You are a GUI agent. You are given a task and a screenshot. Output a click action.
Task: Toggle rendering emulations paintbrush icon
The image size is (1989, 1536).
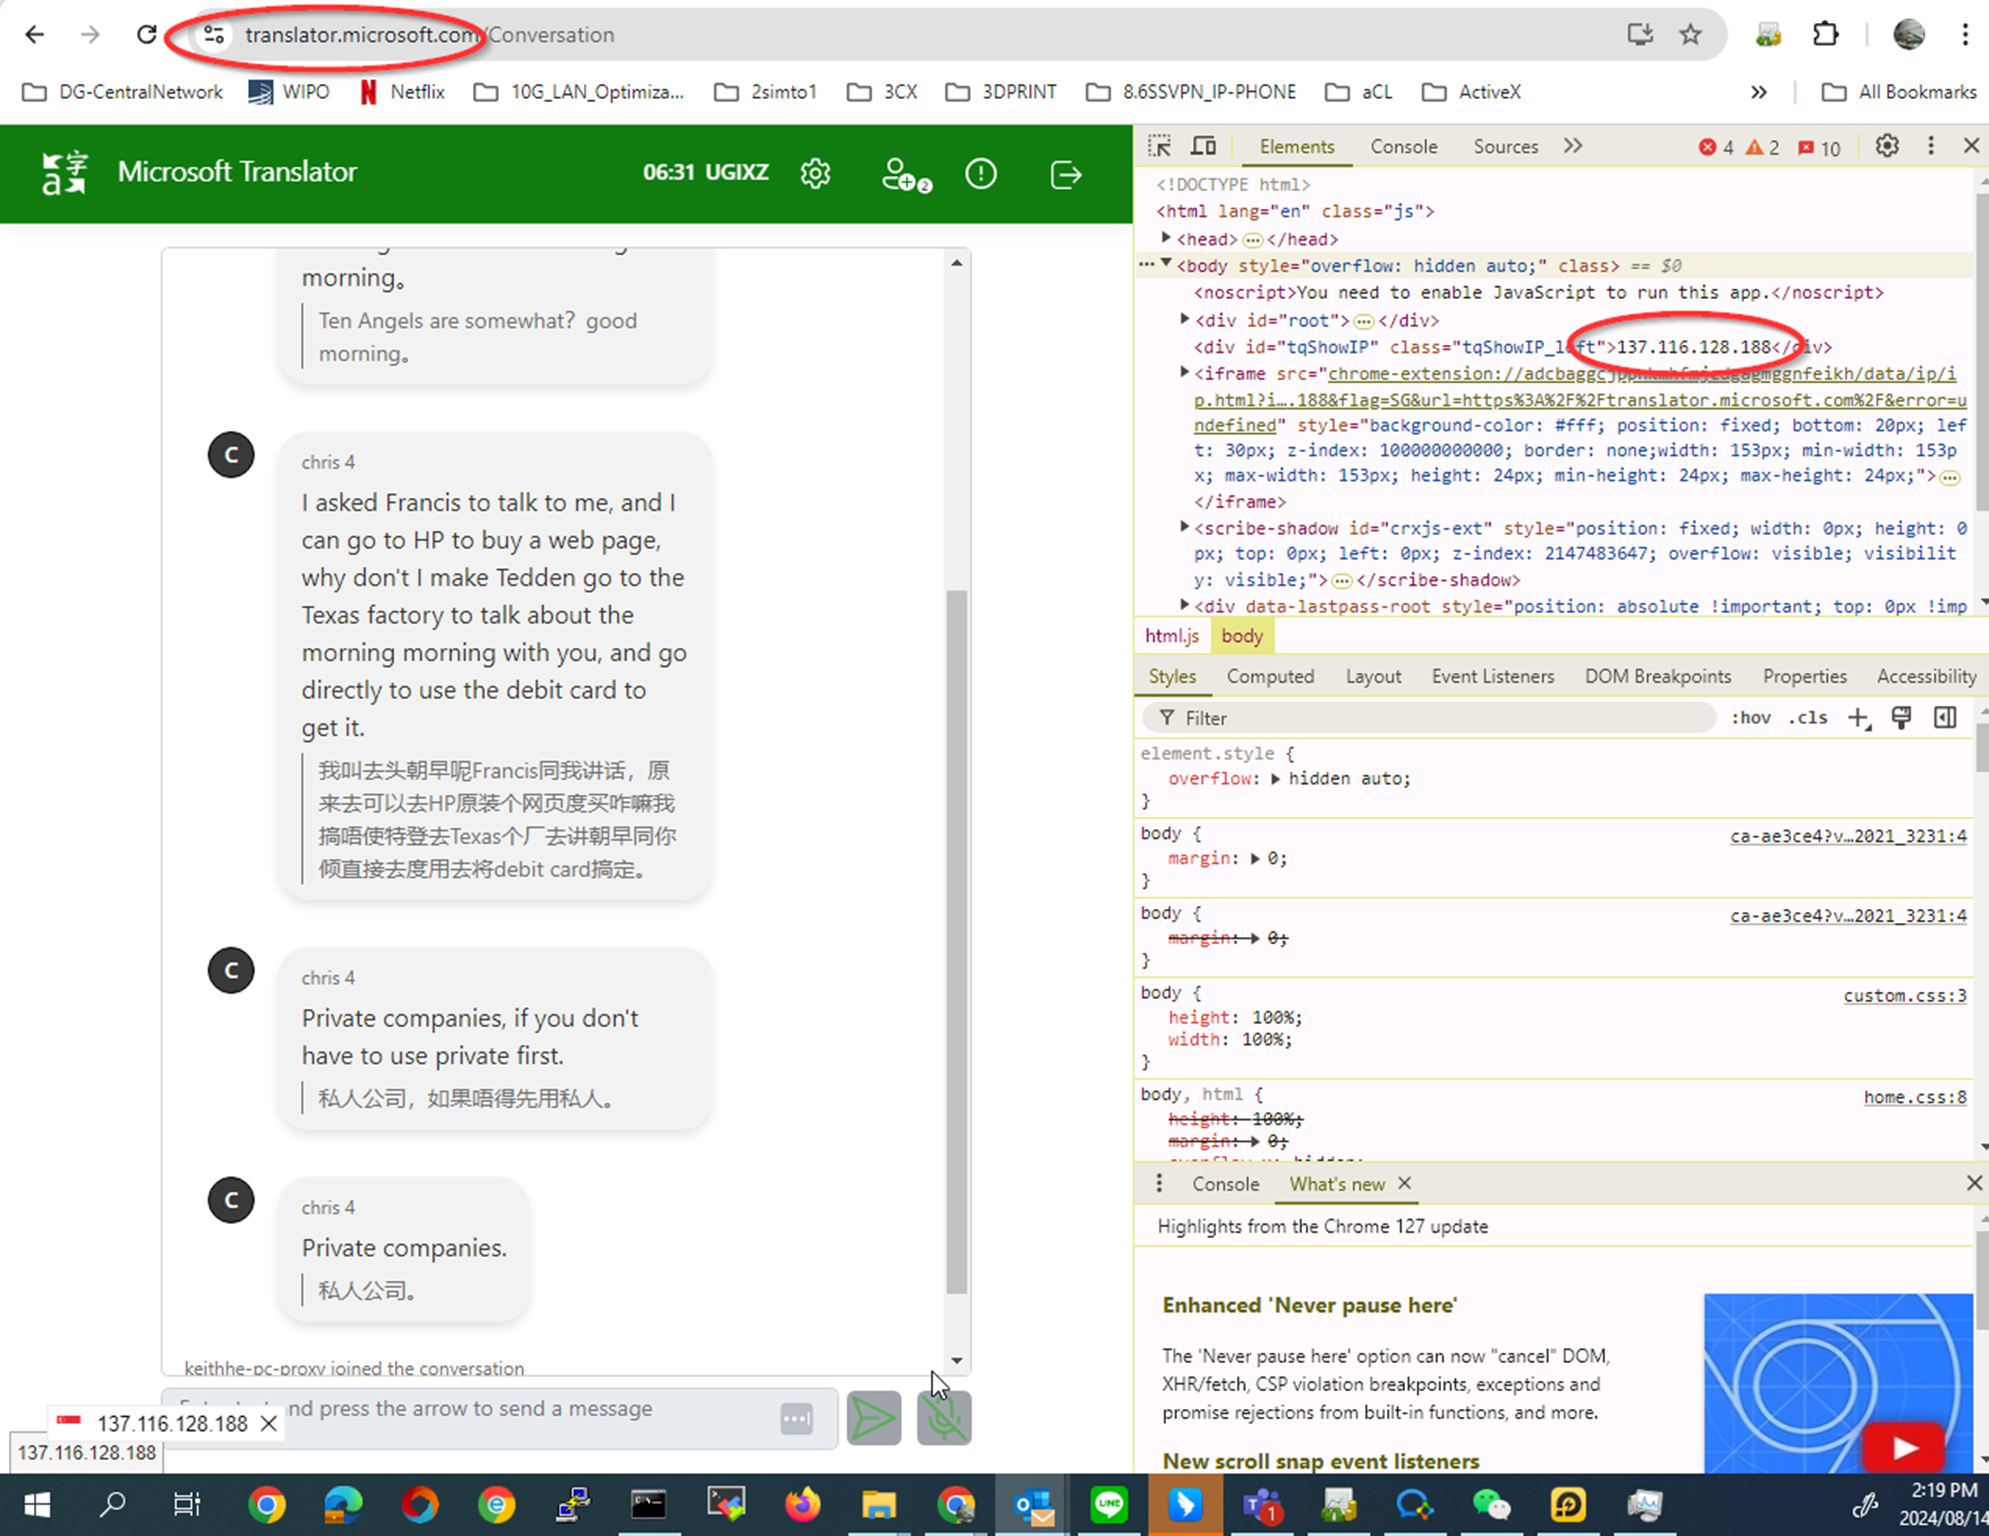point(1902,718)
